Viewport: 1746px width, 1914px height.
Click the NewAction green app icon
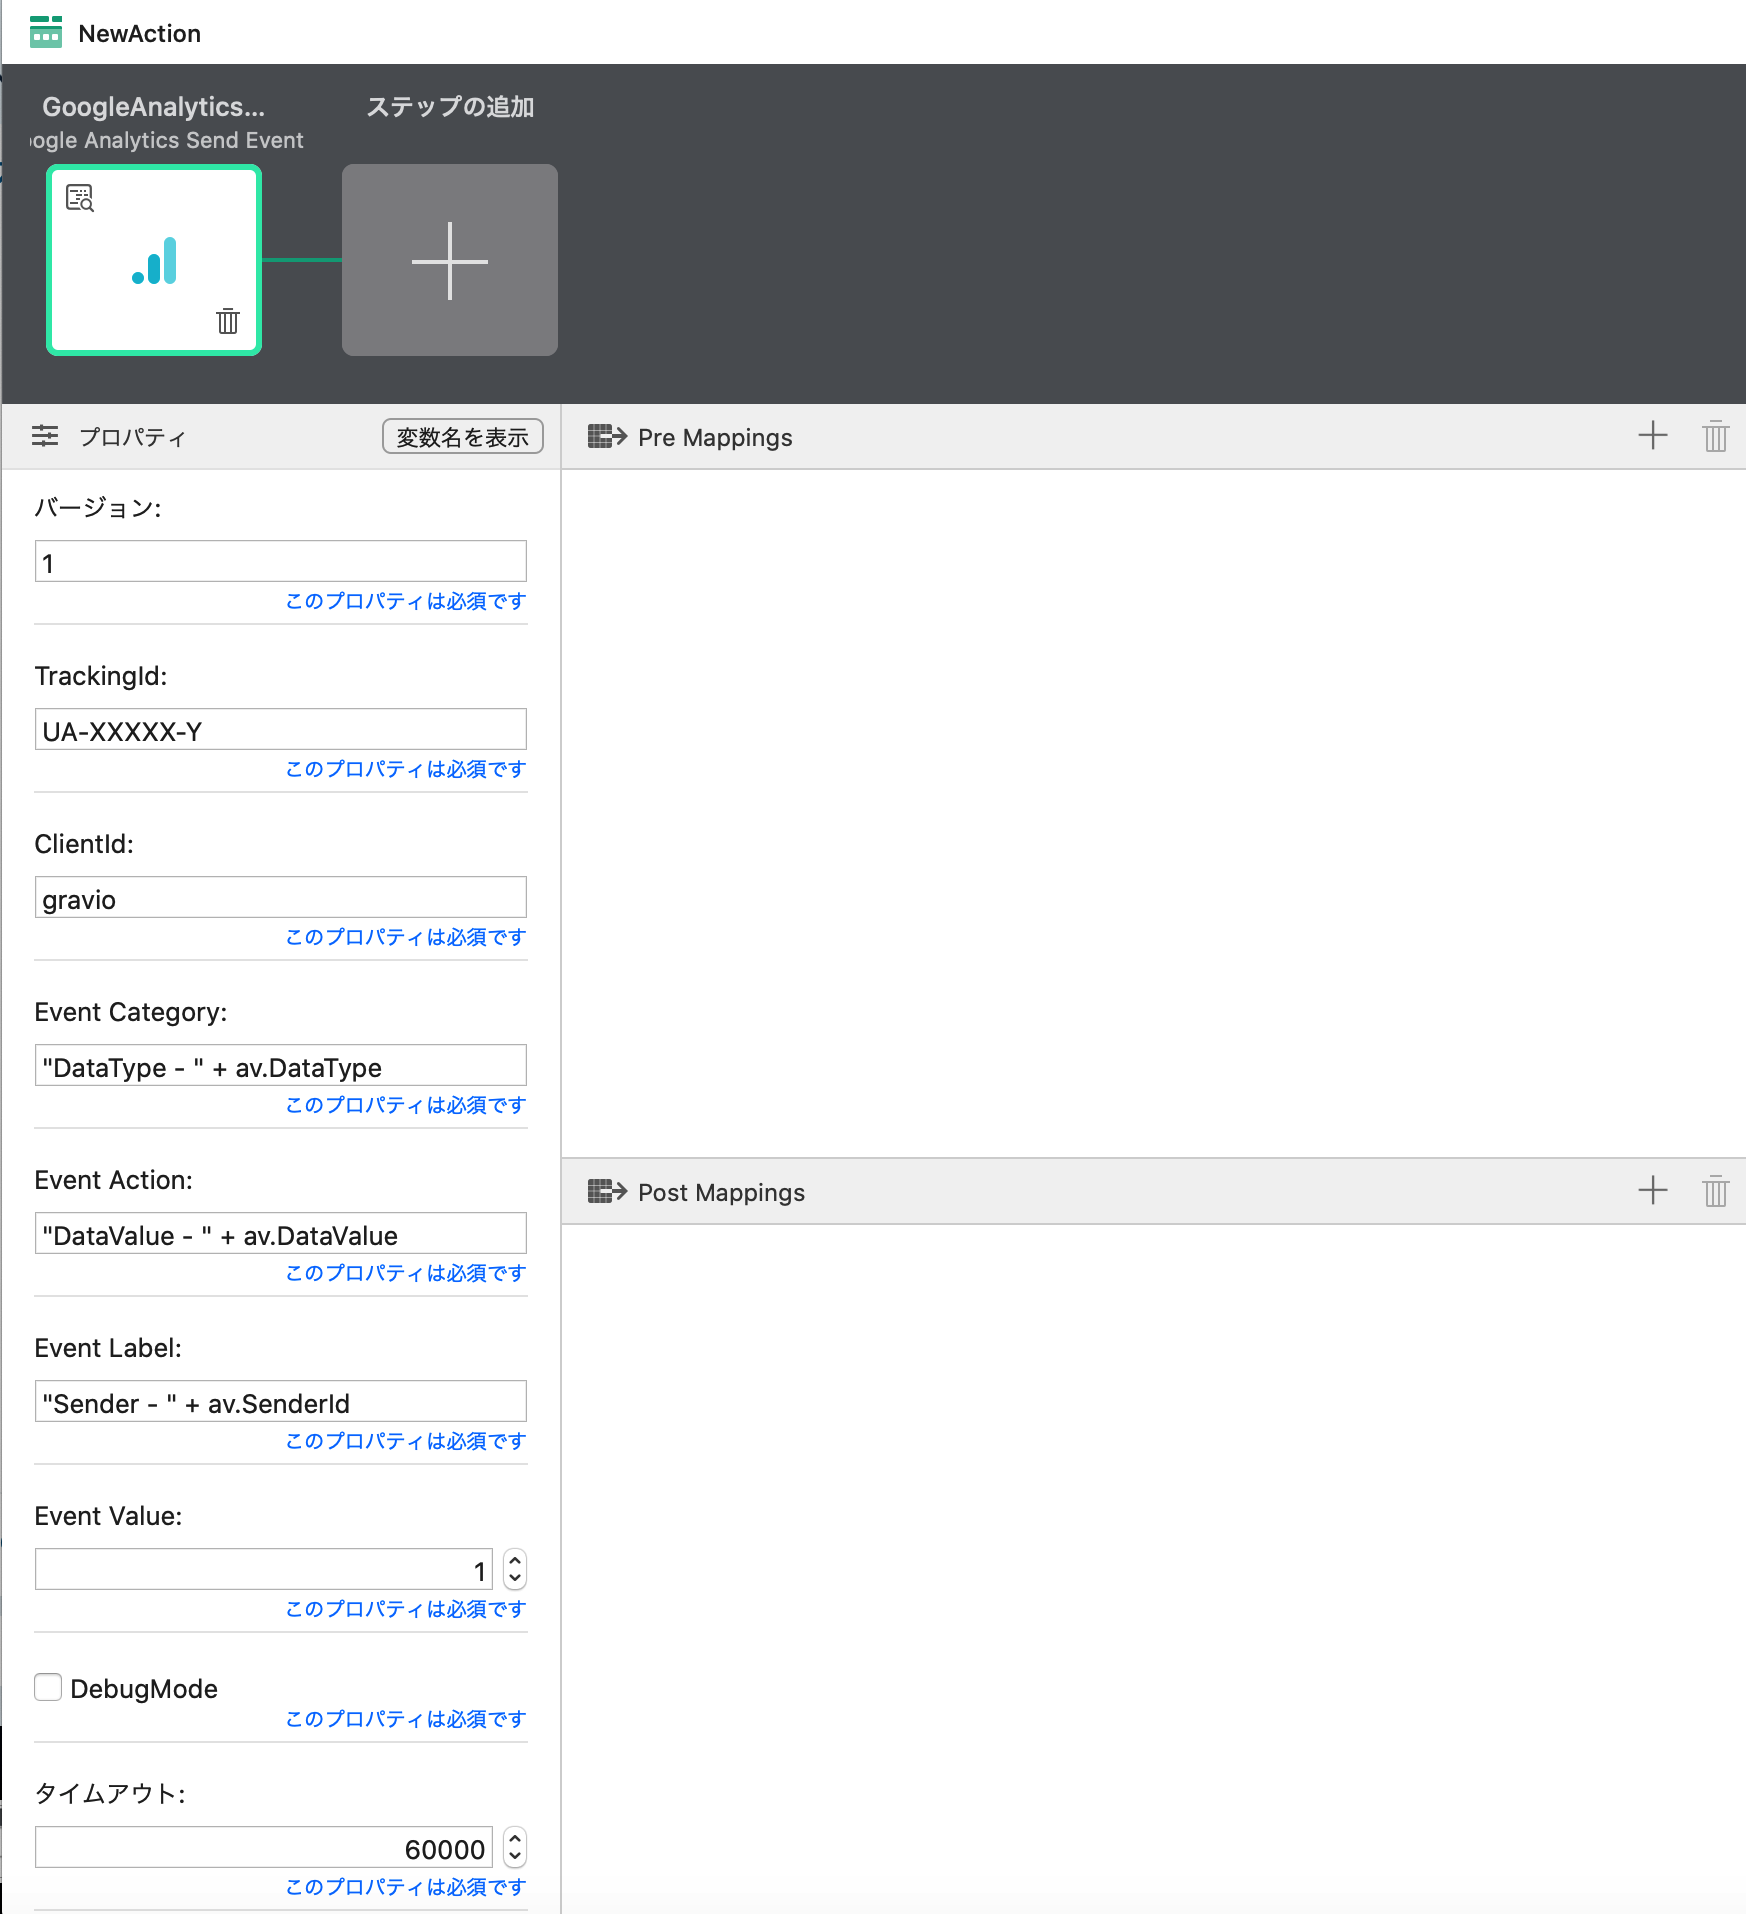47,32
